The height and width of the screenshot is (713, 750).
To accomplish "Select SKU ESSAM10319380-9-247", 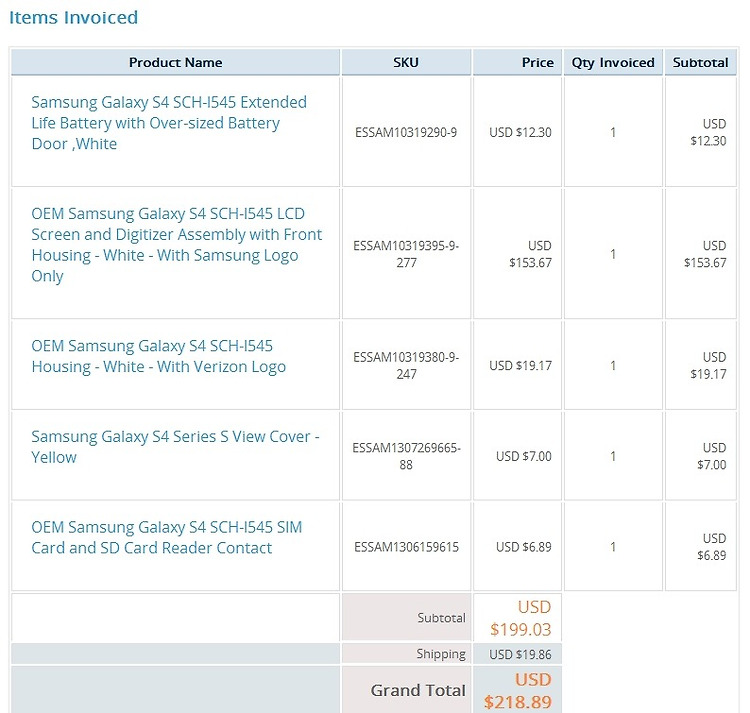I will [x=406, y=365].
